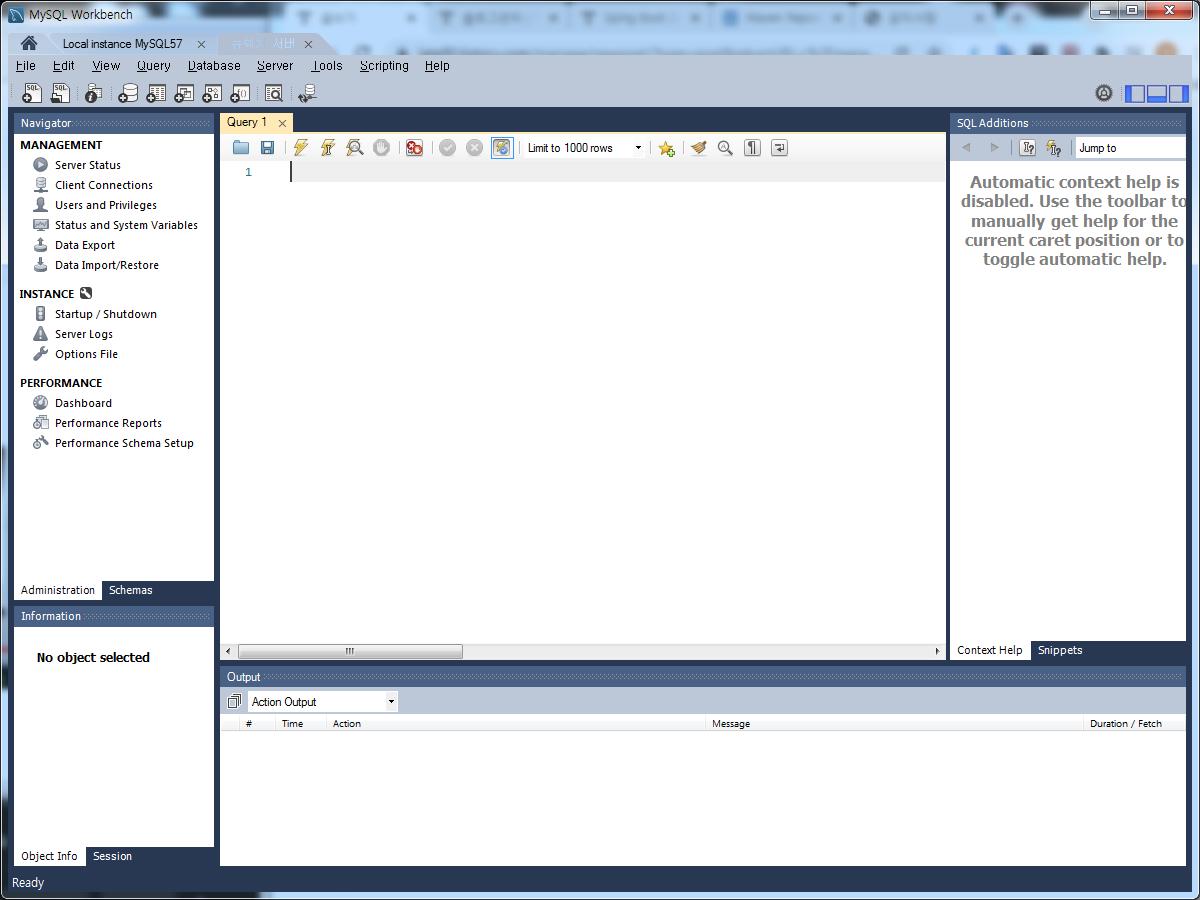Image resolution: width=1200 pixels, height=900 pixels.
Task: Open Options File under Instance
Action: coord(86,354)
